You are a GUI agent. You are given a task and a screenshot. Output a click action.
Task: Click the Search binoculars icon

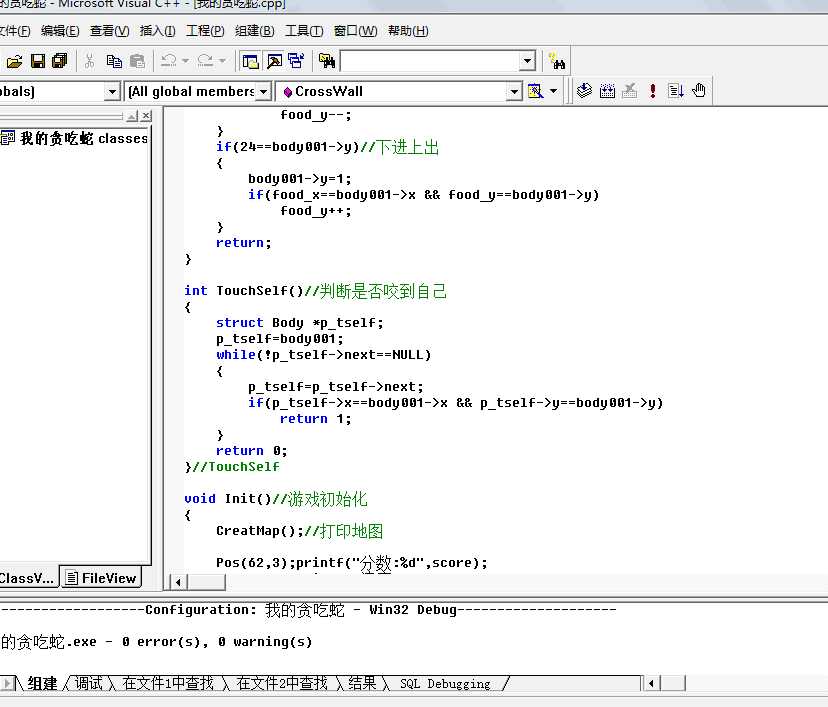pyautogui.click(x=557, y=61)
